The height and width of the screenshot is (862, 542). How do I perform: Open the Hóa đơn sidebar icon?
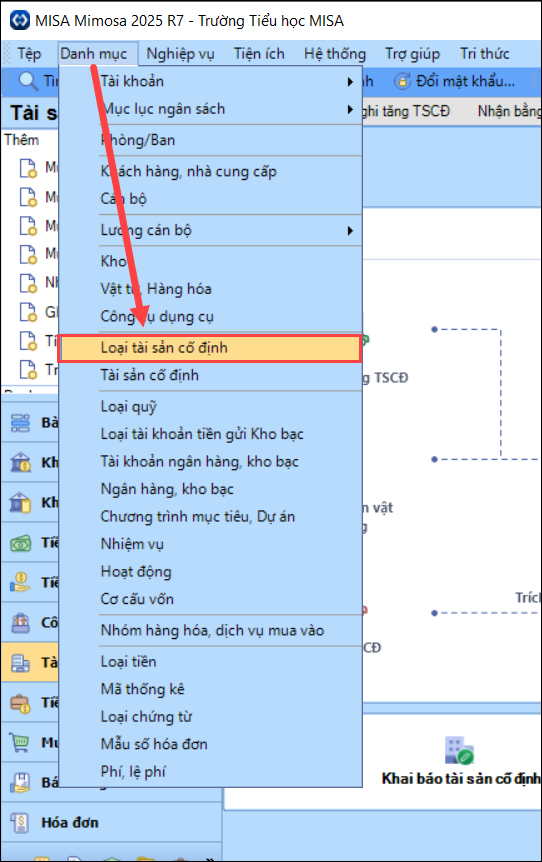click(x=20, y=822)
